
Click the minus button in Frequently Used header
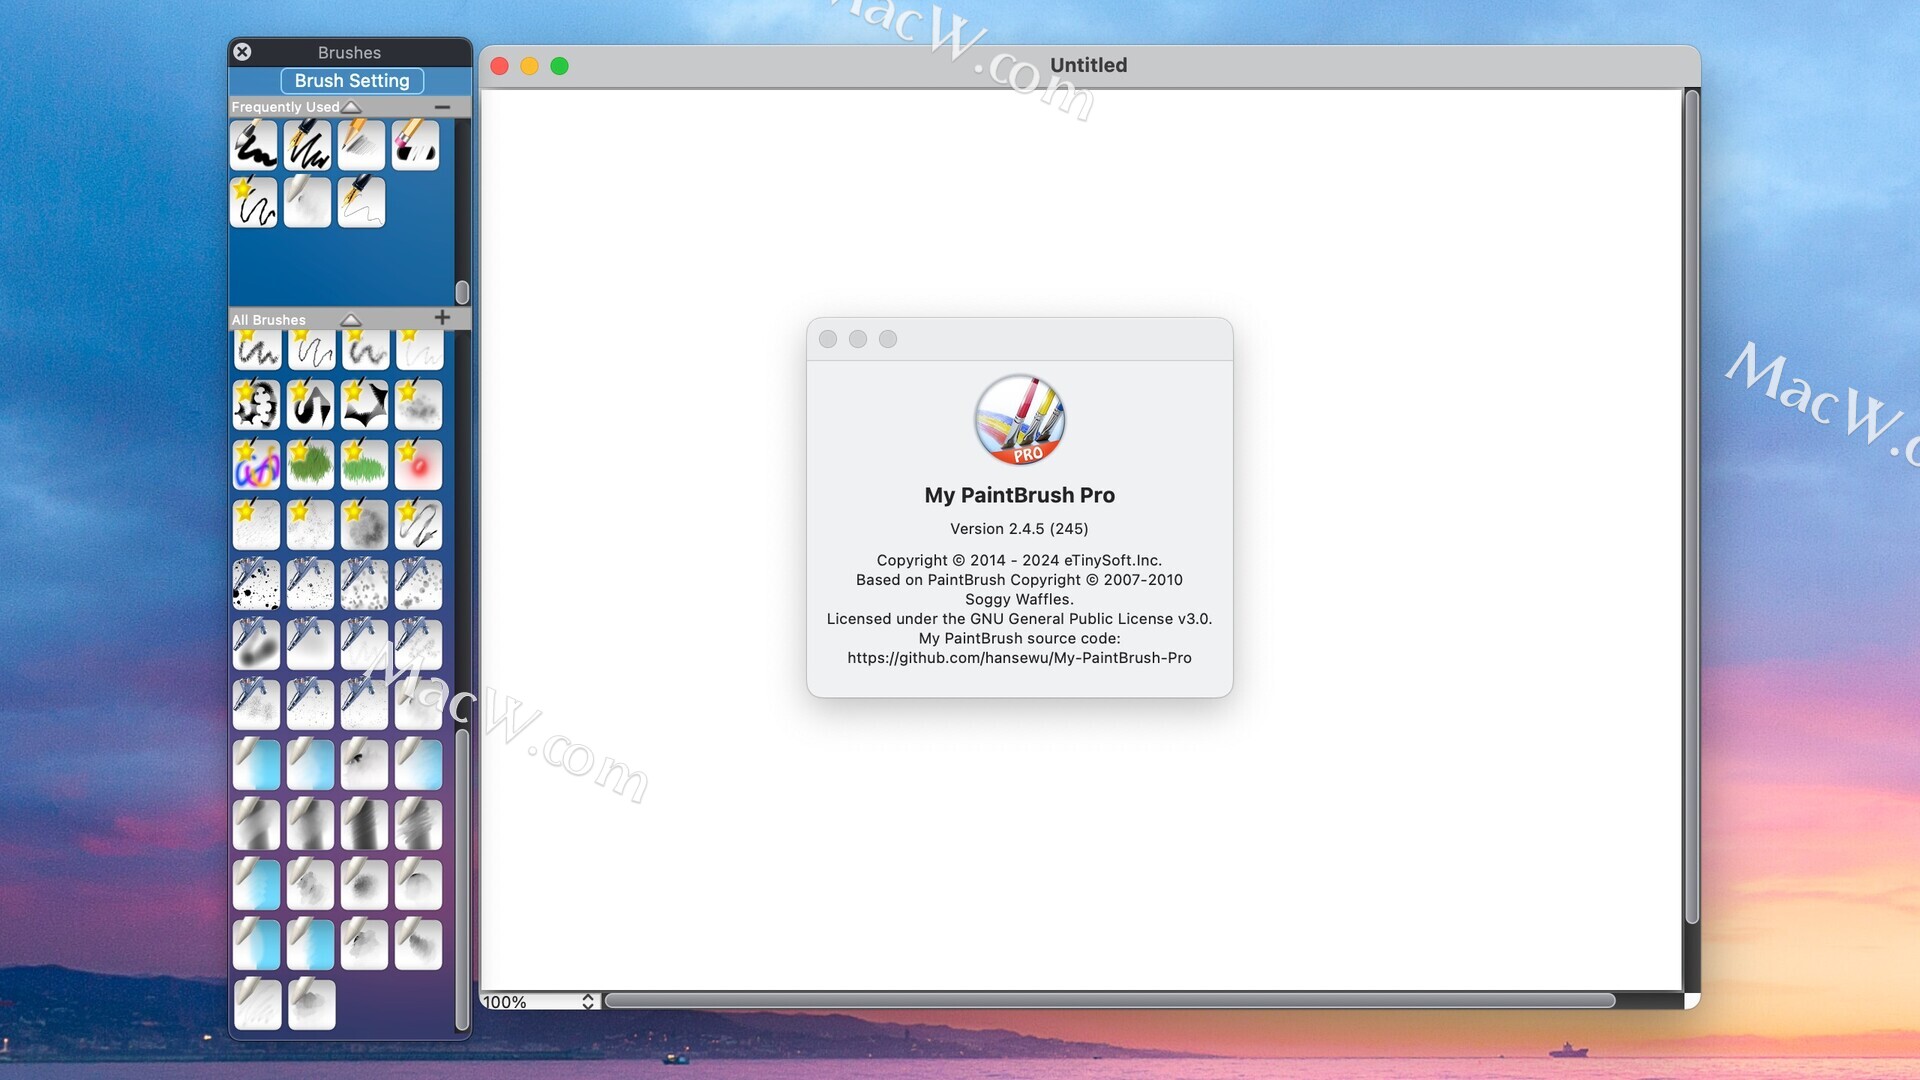[x=442, y=107]
